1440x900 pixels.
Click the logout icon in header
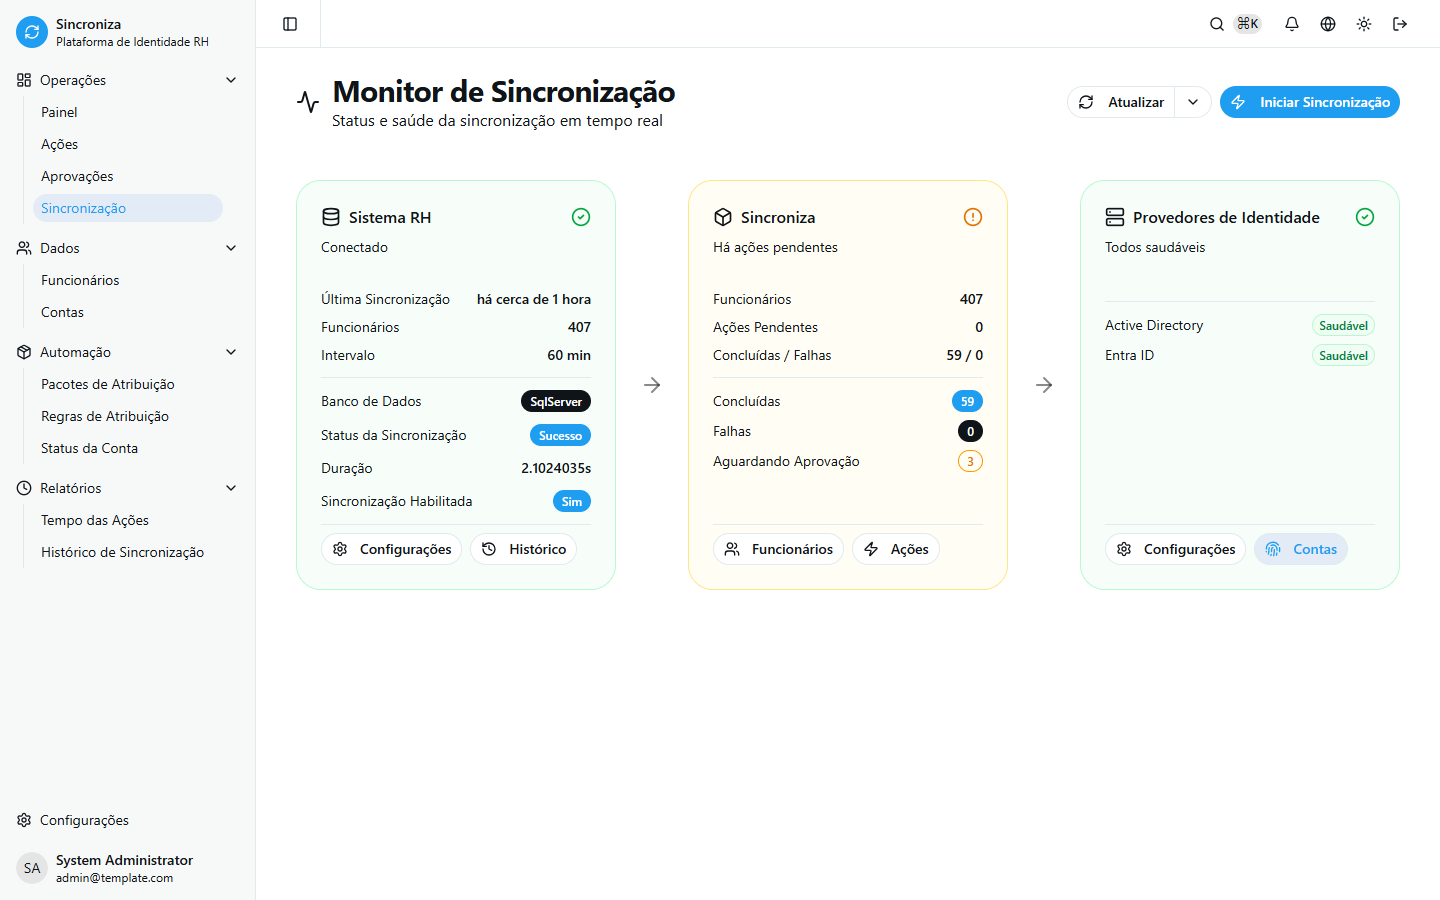coord(1400,24)
